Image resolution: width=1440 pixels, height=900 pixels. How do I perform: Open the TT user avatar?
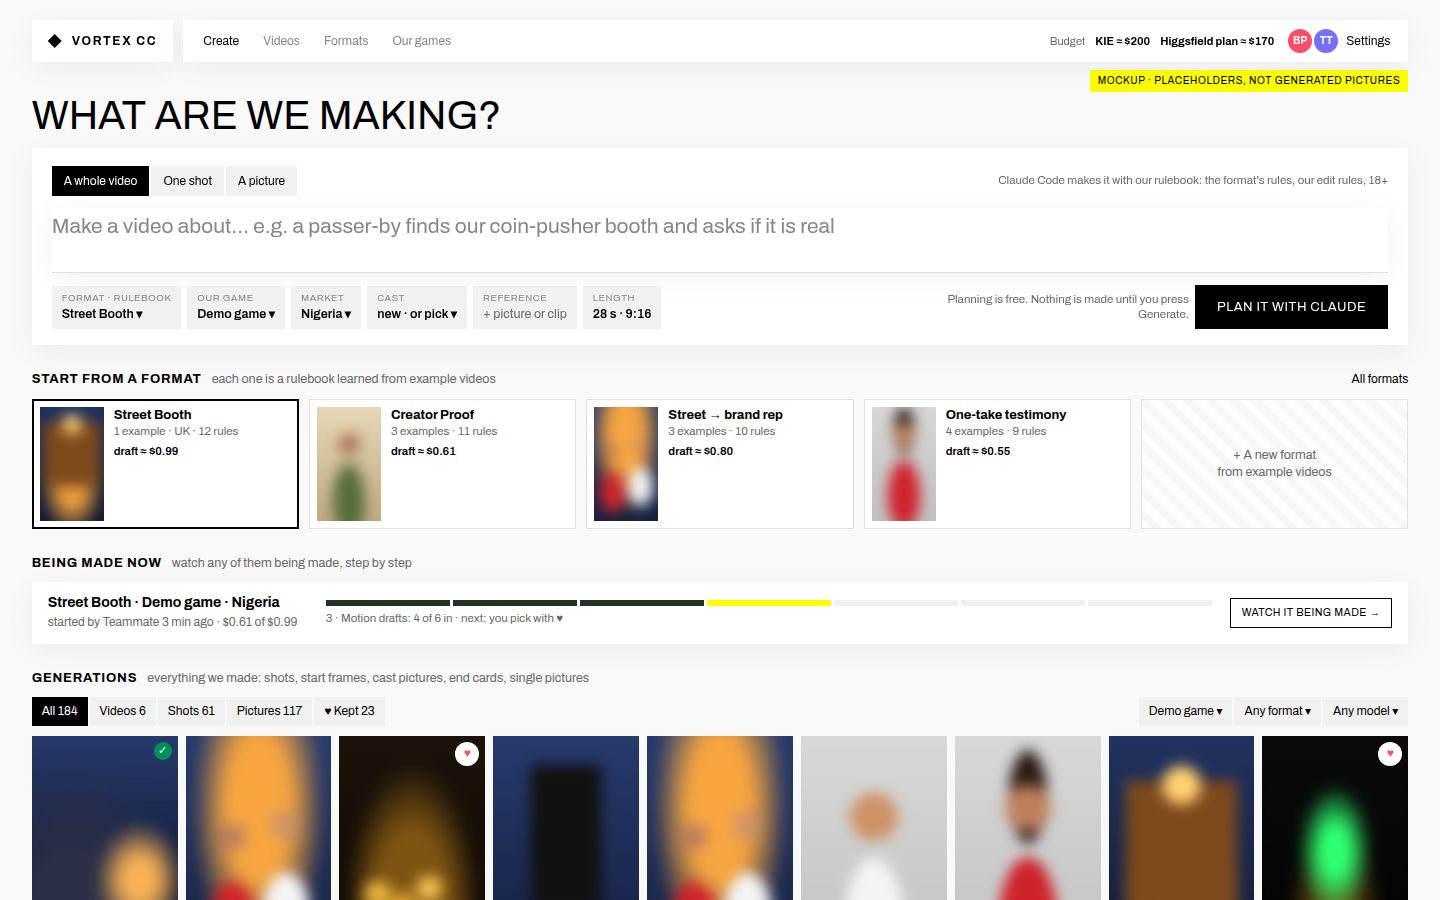1326,41
